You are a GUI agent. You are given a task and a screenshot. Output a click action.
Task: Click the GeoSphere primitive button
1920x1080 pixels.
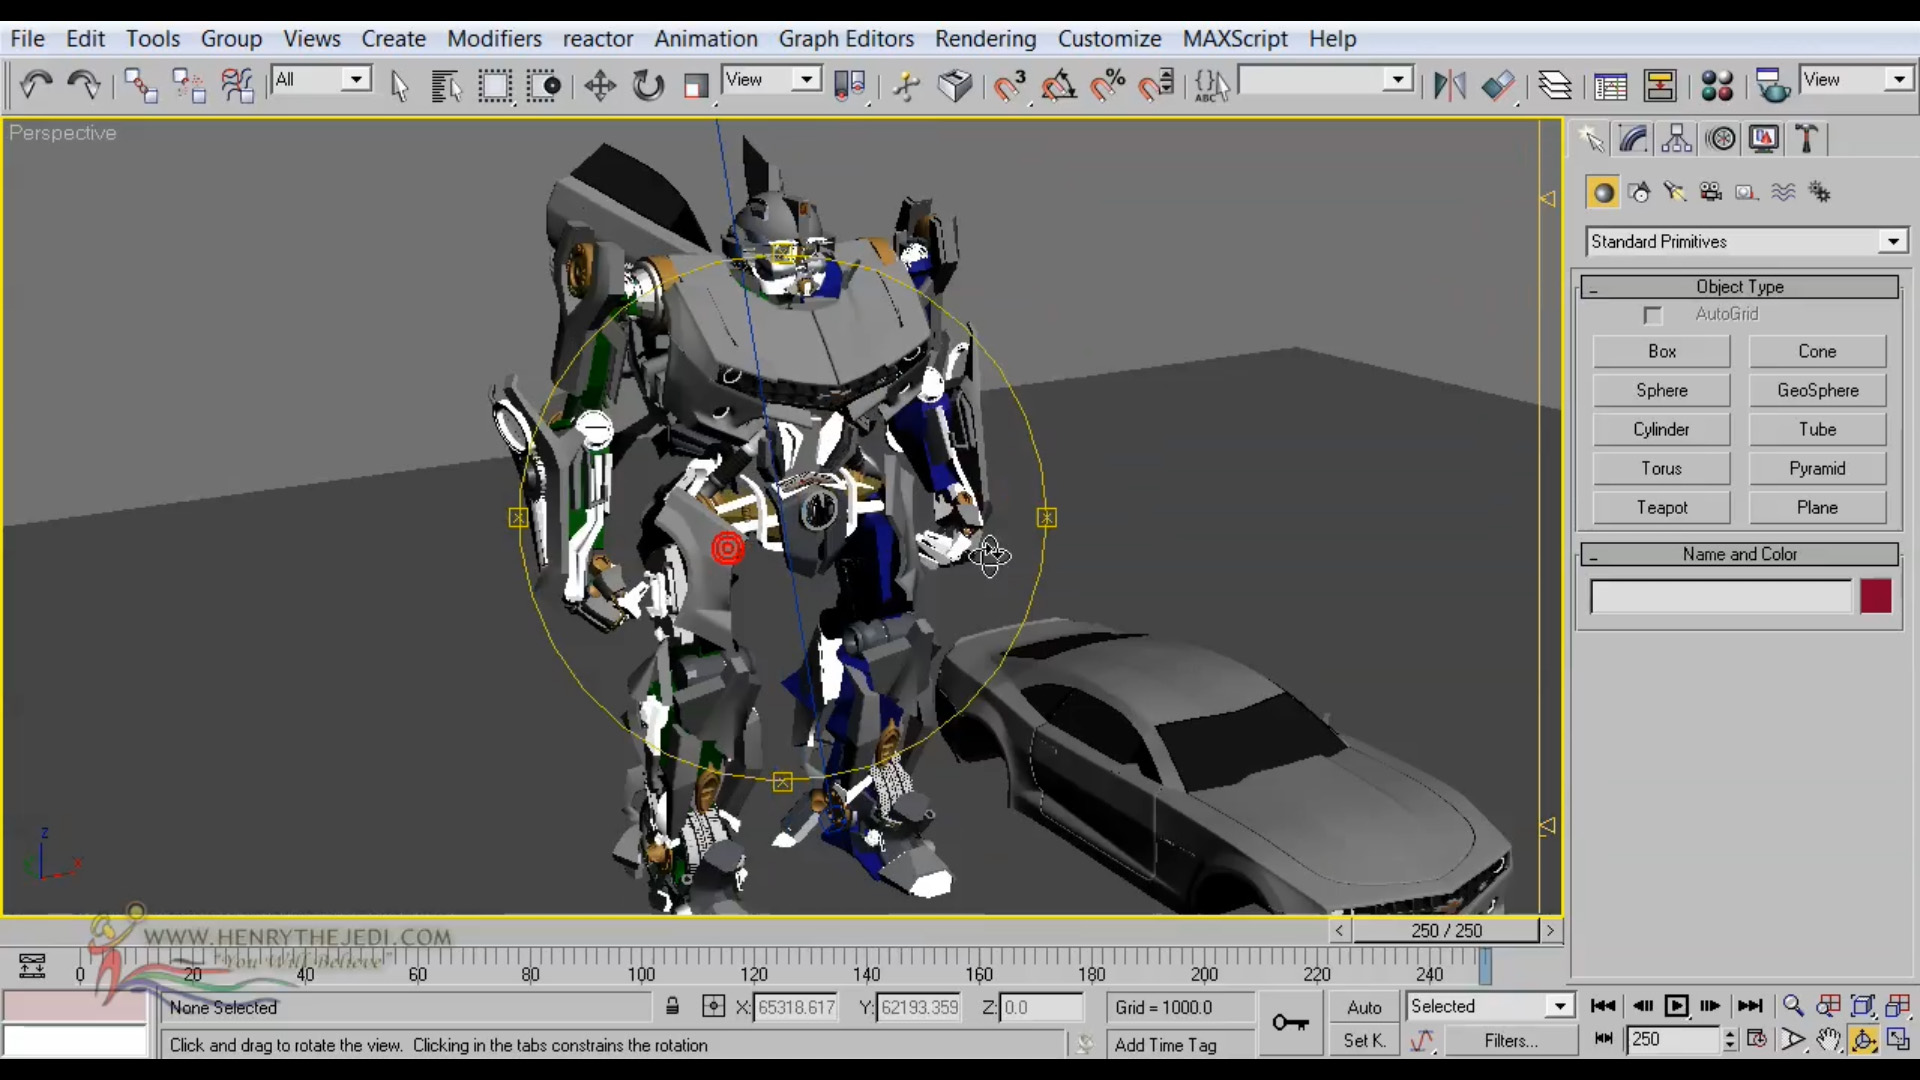pyautogui.click(x=1817, y=391)
